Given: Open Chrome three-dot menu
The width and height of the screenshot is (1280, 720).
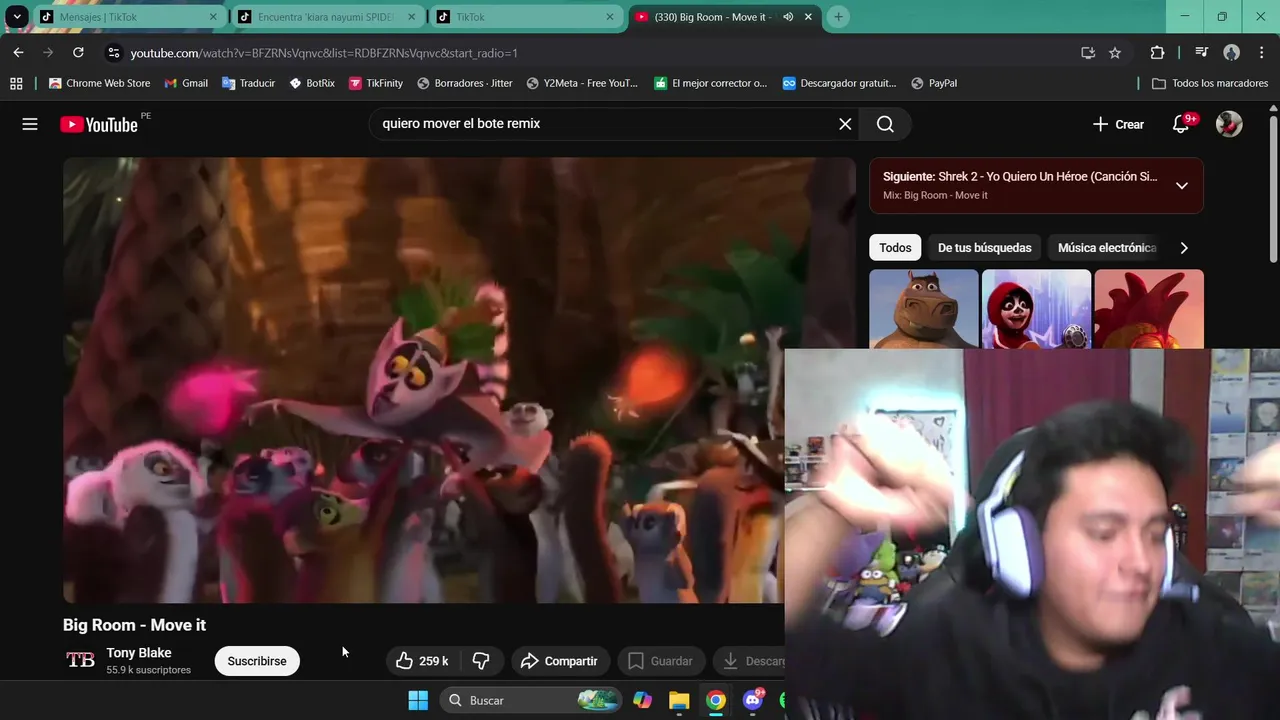Looking at the screenshot, I should (1260, 53).
